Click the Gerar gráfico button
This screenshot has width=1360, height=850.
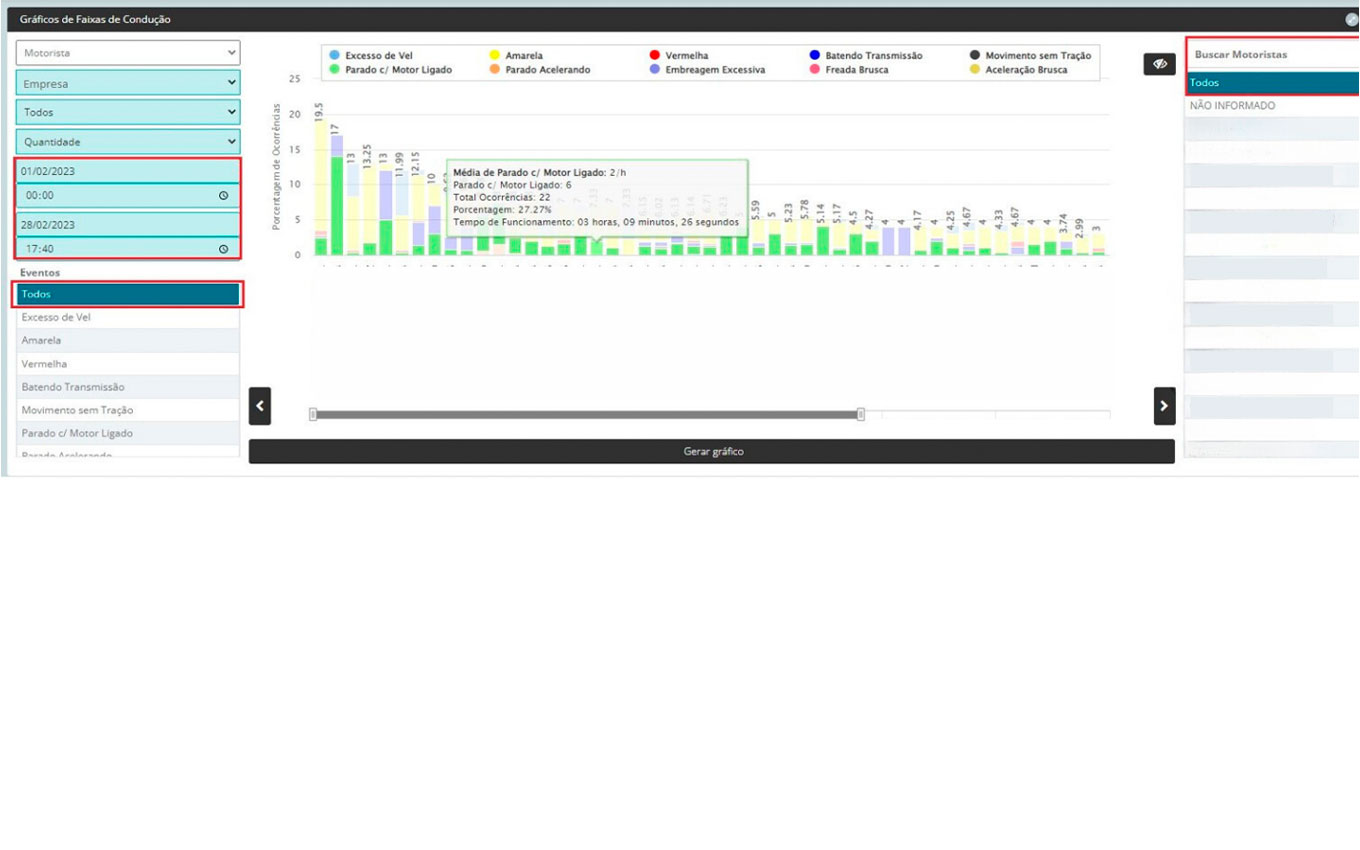pos(712,452)
